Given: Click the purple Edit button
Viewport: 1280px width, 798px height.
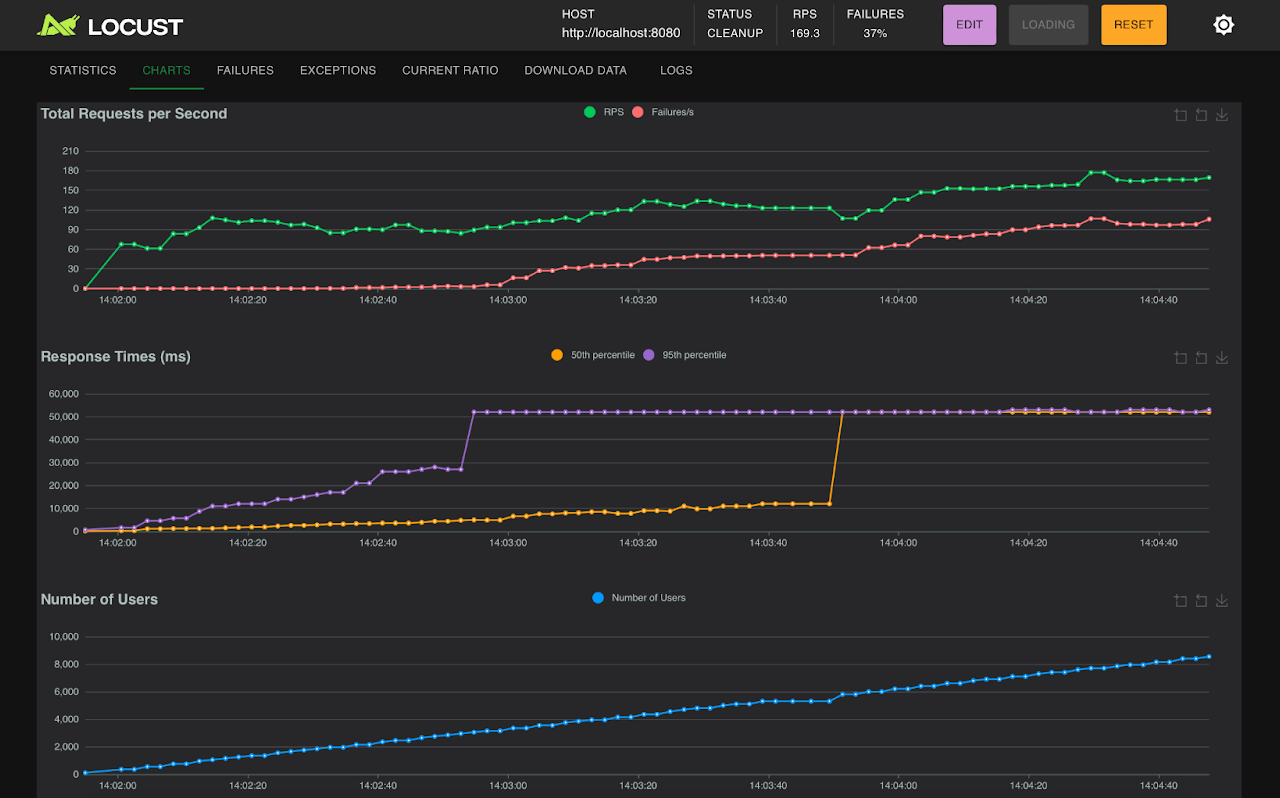Looking at the screenshot, I should (969, 25).
